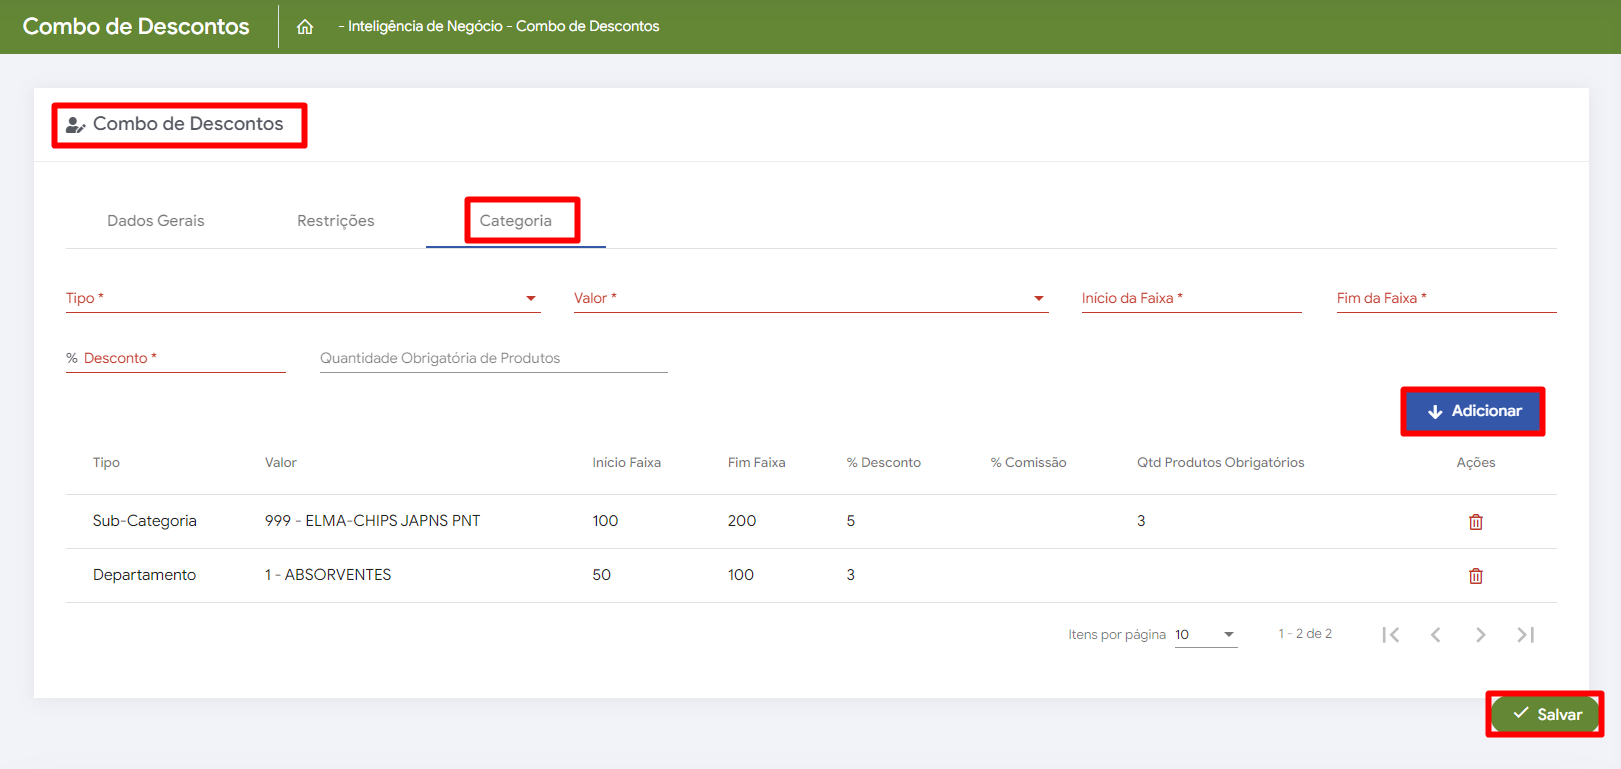
Task: Delete the Departamento ABSORVENTES row
Action: click(1475, 576)
